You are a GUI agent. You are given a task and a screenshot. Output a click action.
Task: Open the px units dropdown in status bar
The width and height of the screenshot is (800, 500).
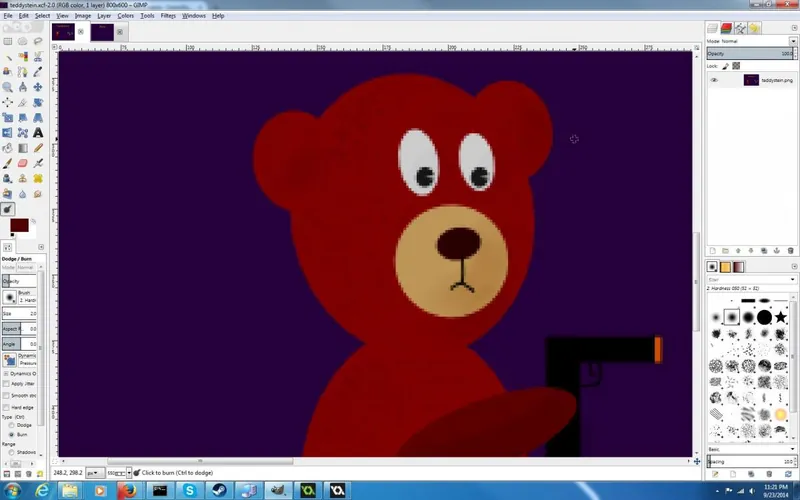tap(94, 473)
